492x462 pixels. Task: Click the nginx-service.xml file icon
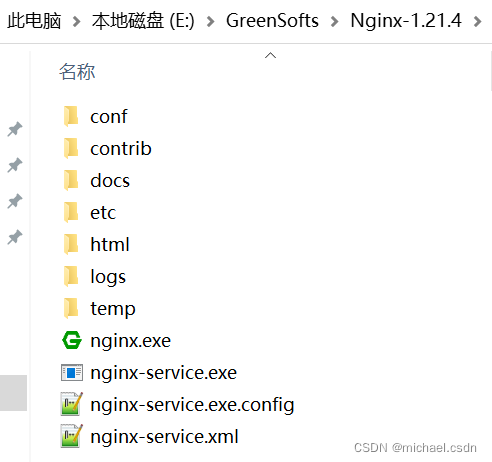[x=72, y=436]
